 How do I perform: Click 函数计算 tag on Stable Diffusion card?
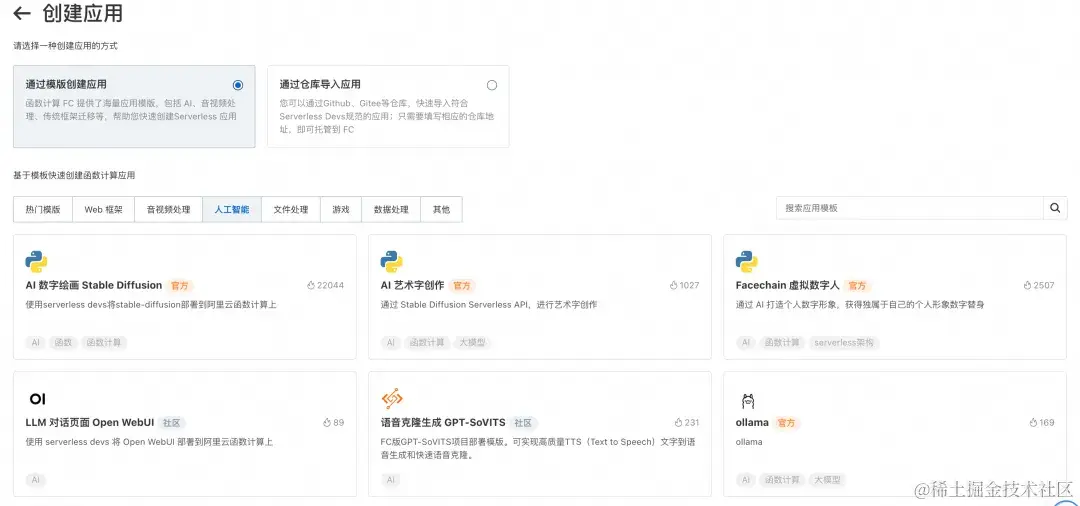(x=104, y=342)
